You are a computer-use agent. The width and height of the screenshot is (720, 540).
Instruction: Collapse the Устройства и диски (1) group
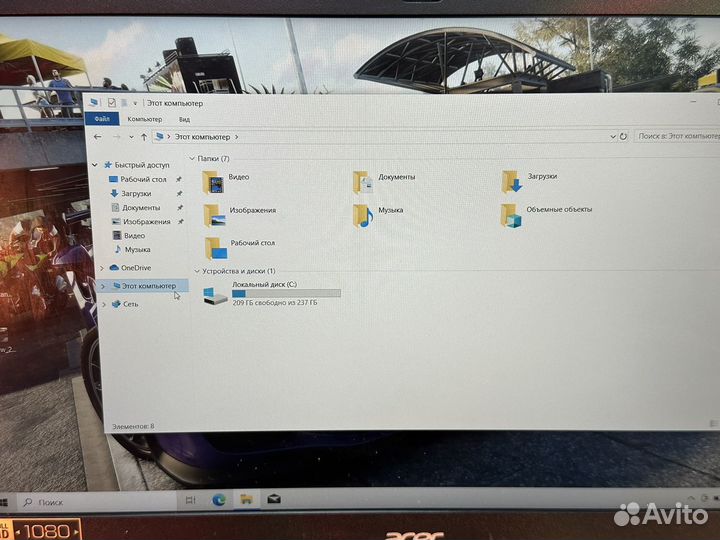[197, 271]
